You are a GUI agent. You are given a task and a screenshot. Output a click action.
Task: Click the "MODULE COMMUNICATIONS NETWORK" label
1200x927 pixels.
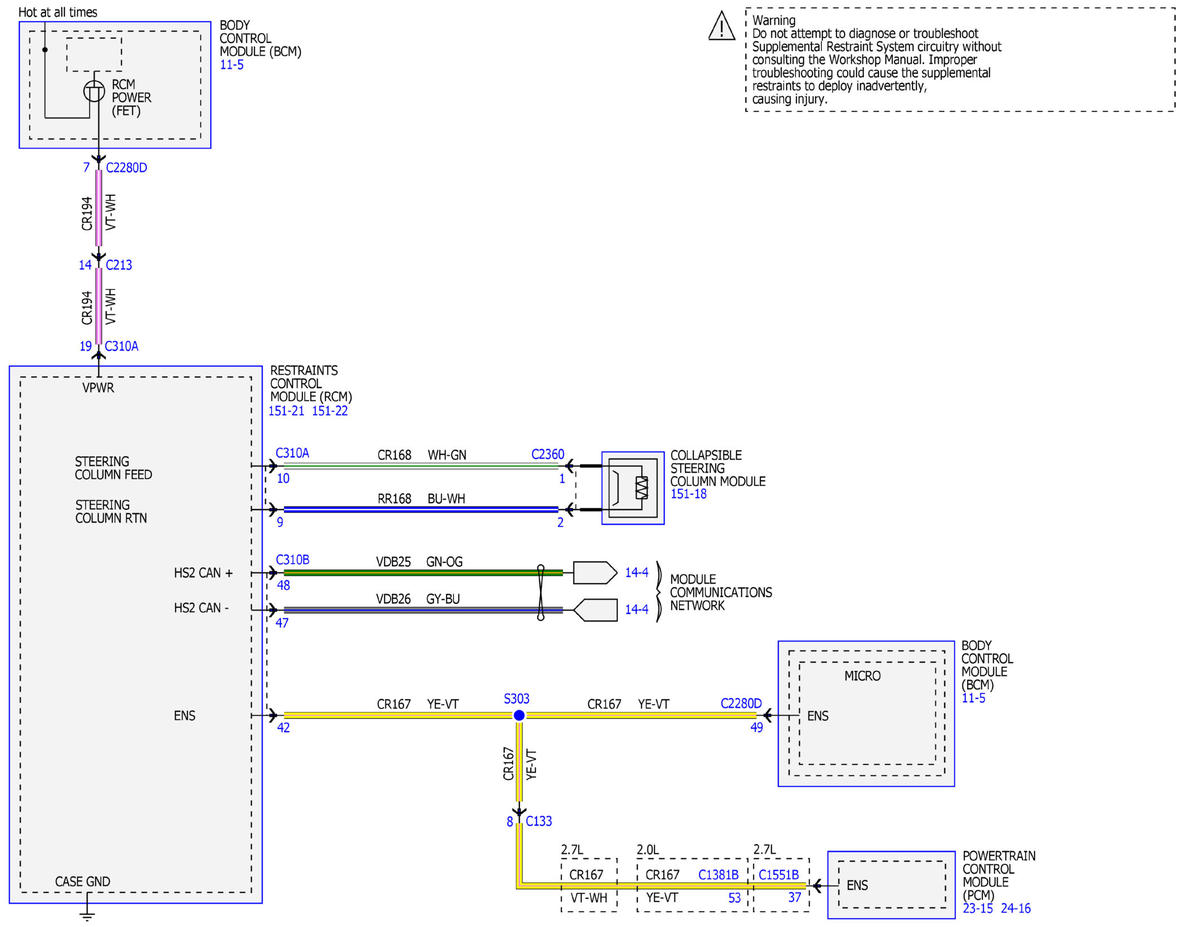(x=721, y=592)
